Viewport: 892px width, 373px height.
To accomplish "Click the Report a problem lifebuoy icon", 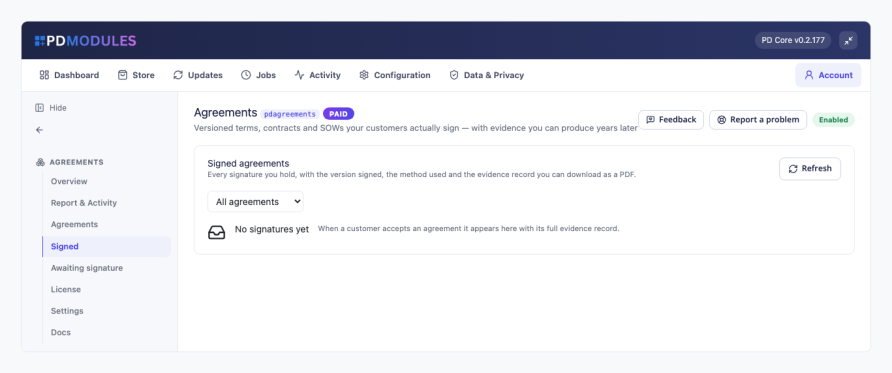I will pos(721,120).
